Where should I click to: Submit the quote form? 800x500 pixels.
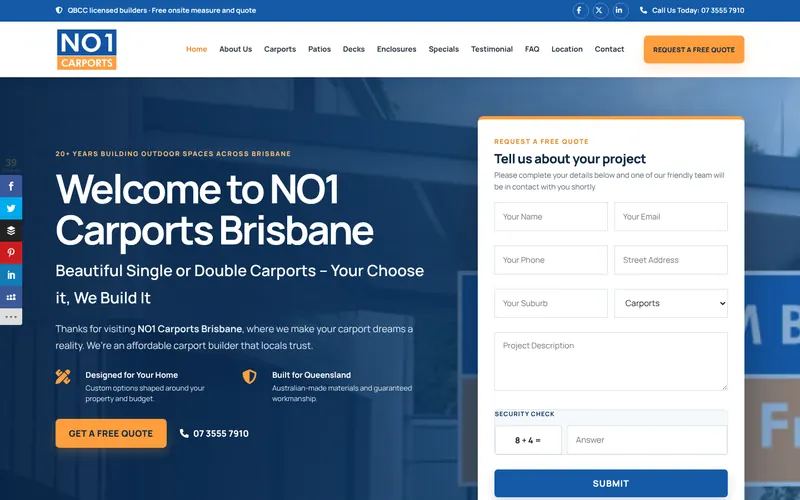(611, 483)
